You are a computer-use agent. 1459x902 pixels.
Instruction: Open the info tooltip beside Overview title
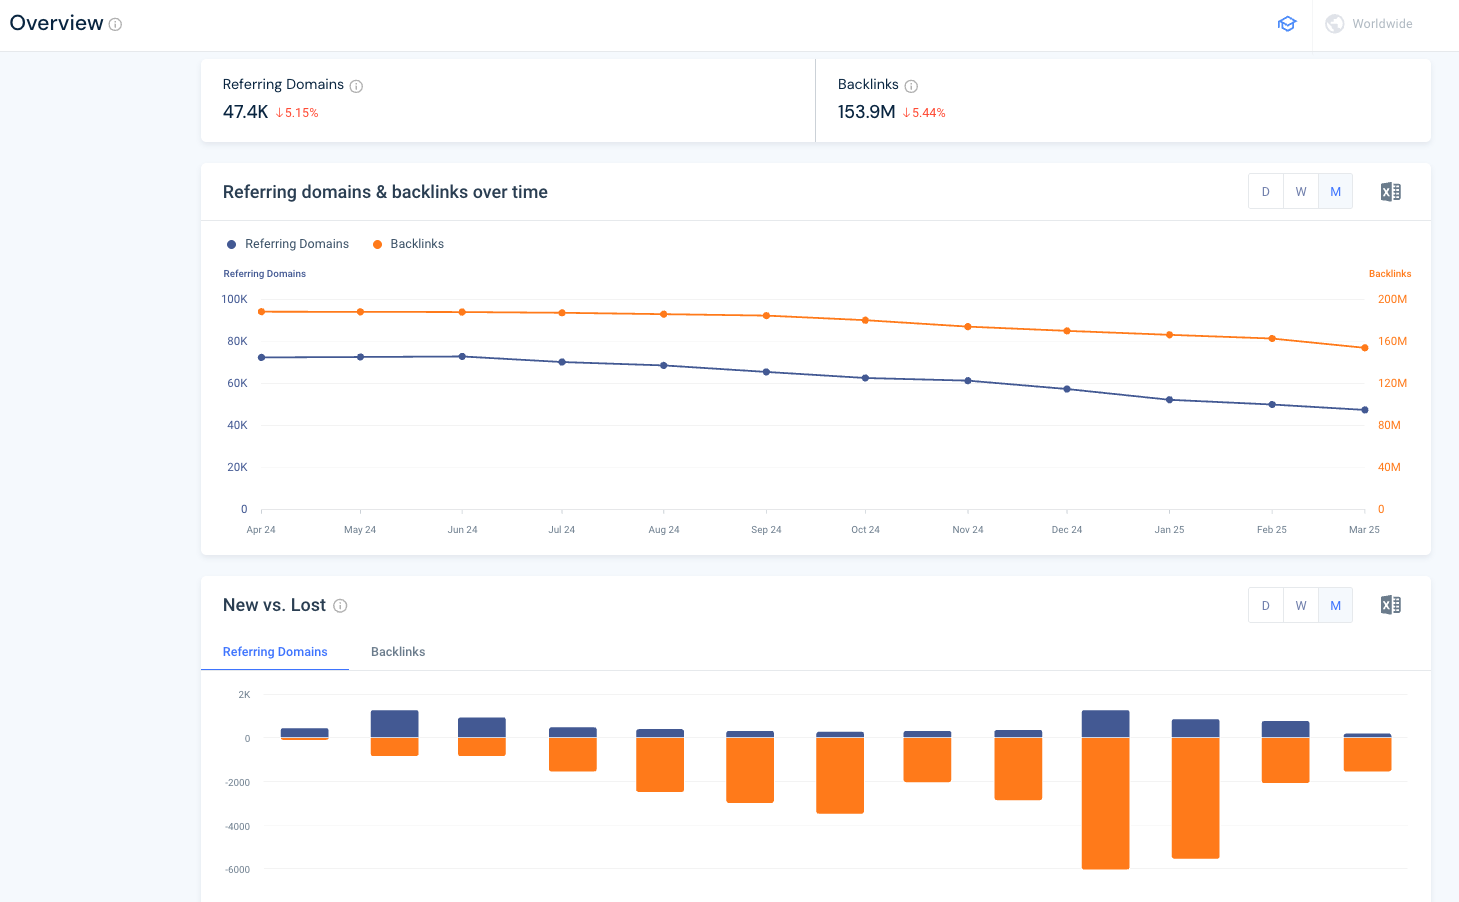[x=117, y=23]
